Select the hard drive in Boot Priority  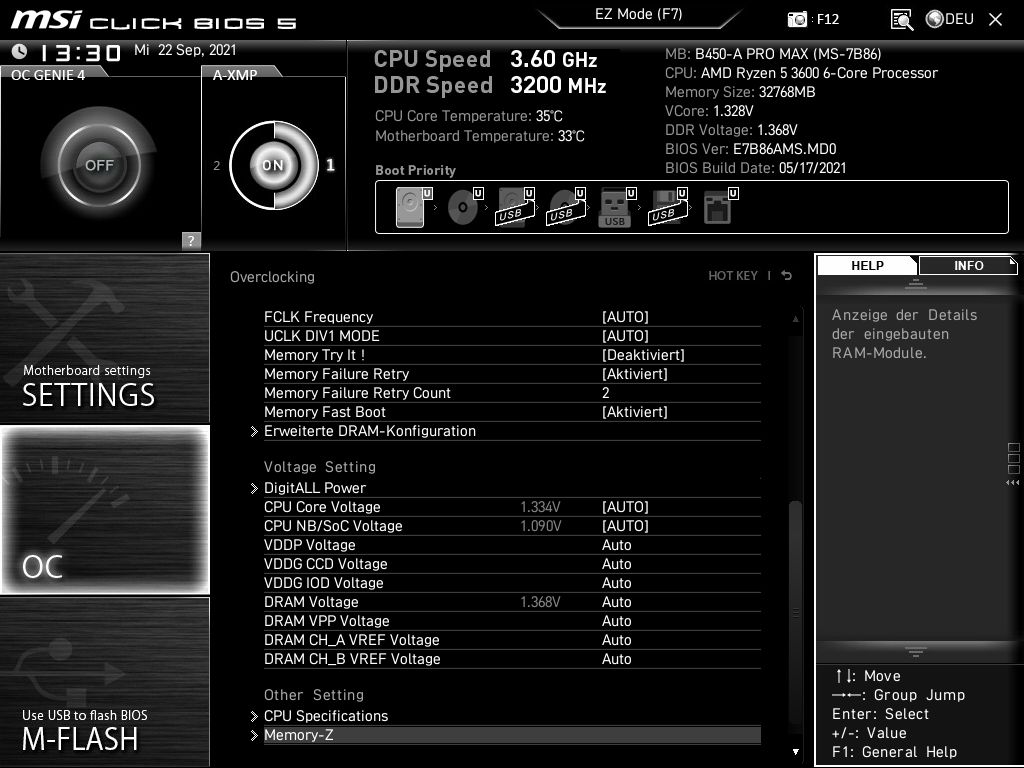point(410,205)
